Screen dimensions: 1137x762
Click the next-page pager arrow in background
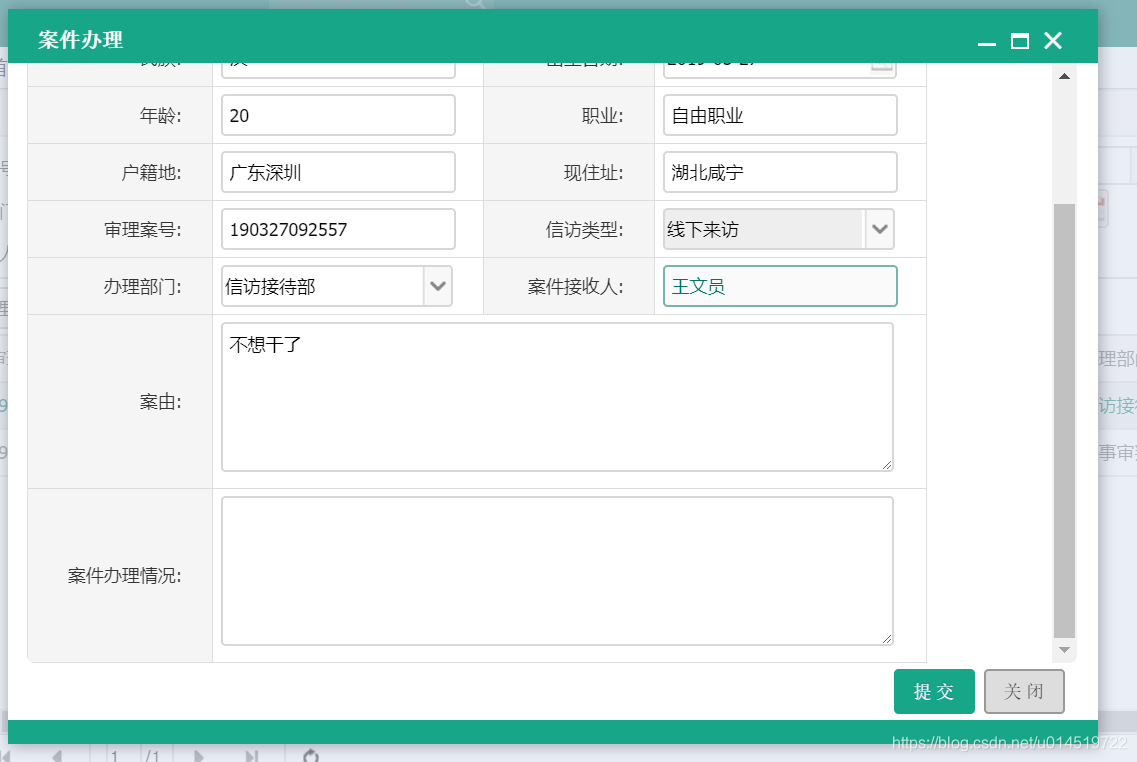(x=199, y=756)
